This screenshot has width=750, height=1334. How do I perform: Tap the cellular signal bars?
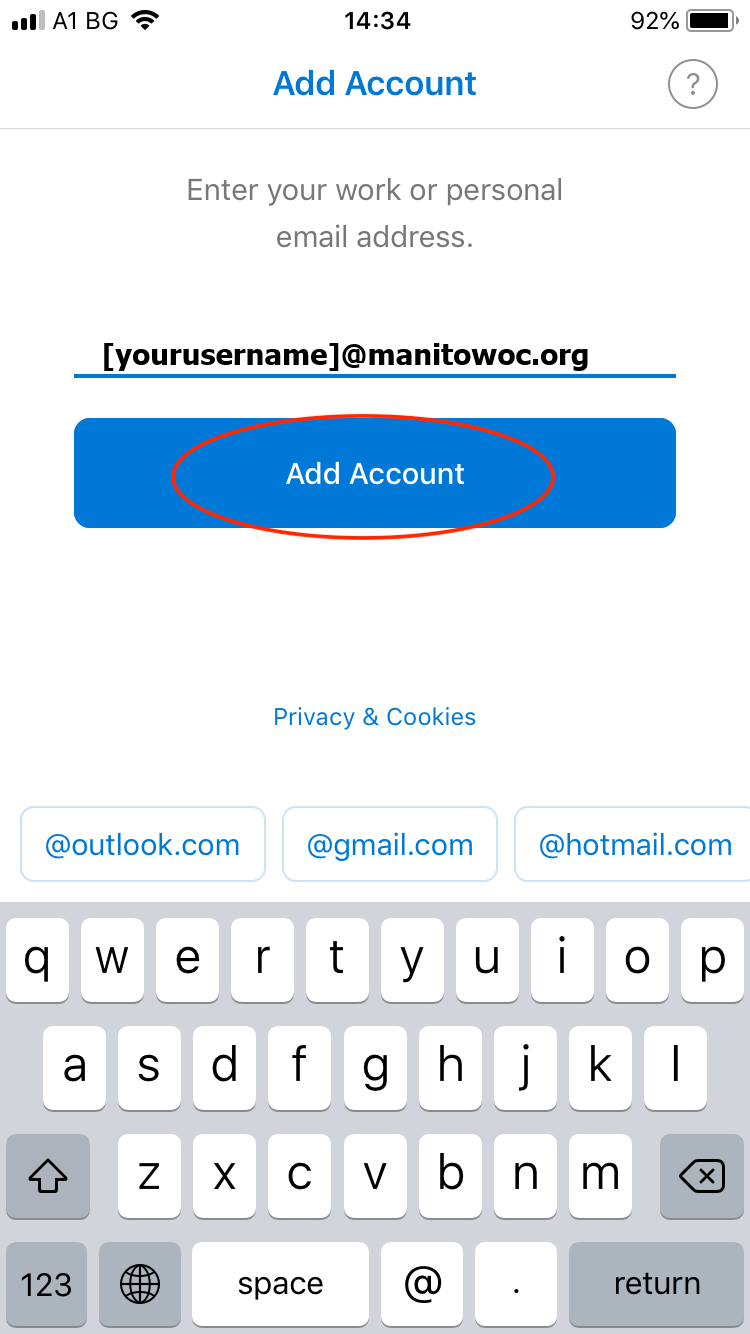28,20
